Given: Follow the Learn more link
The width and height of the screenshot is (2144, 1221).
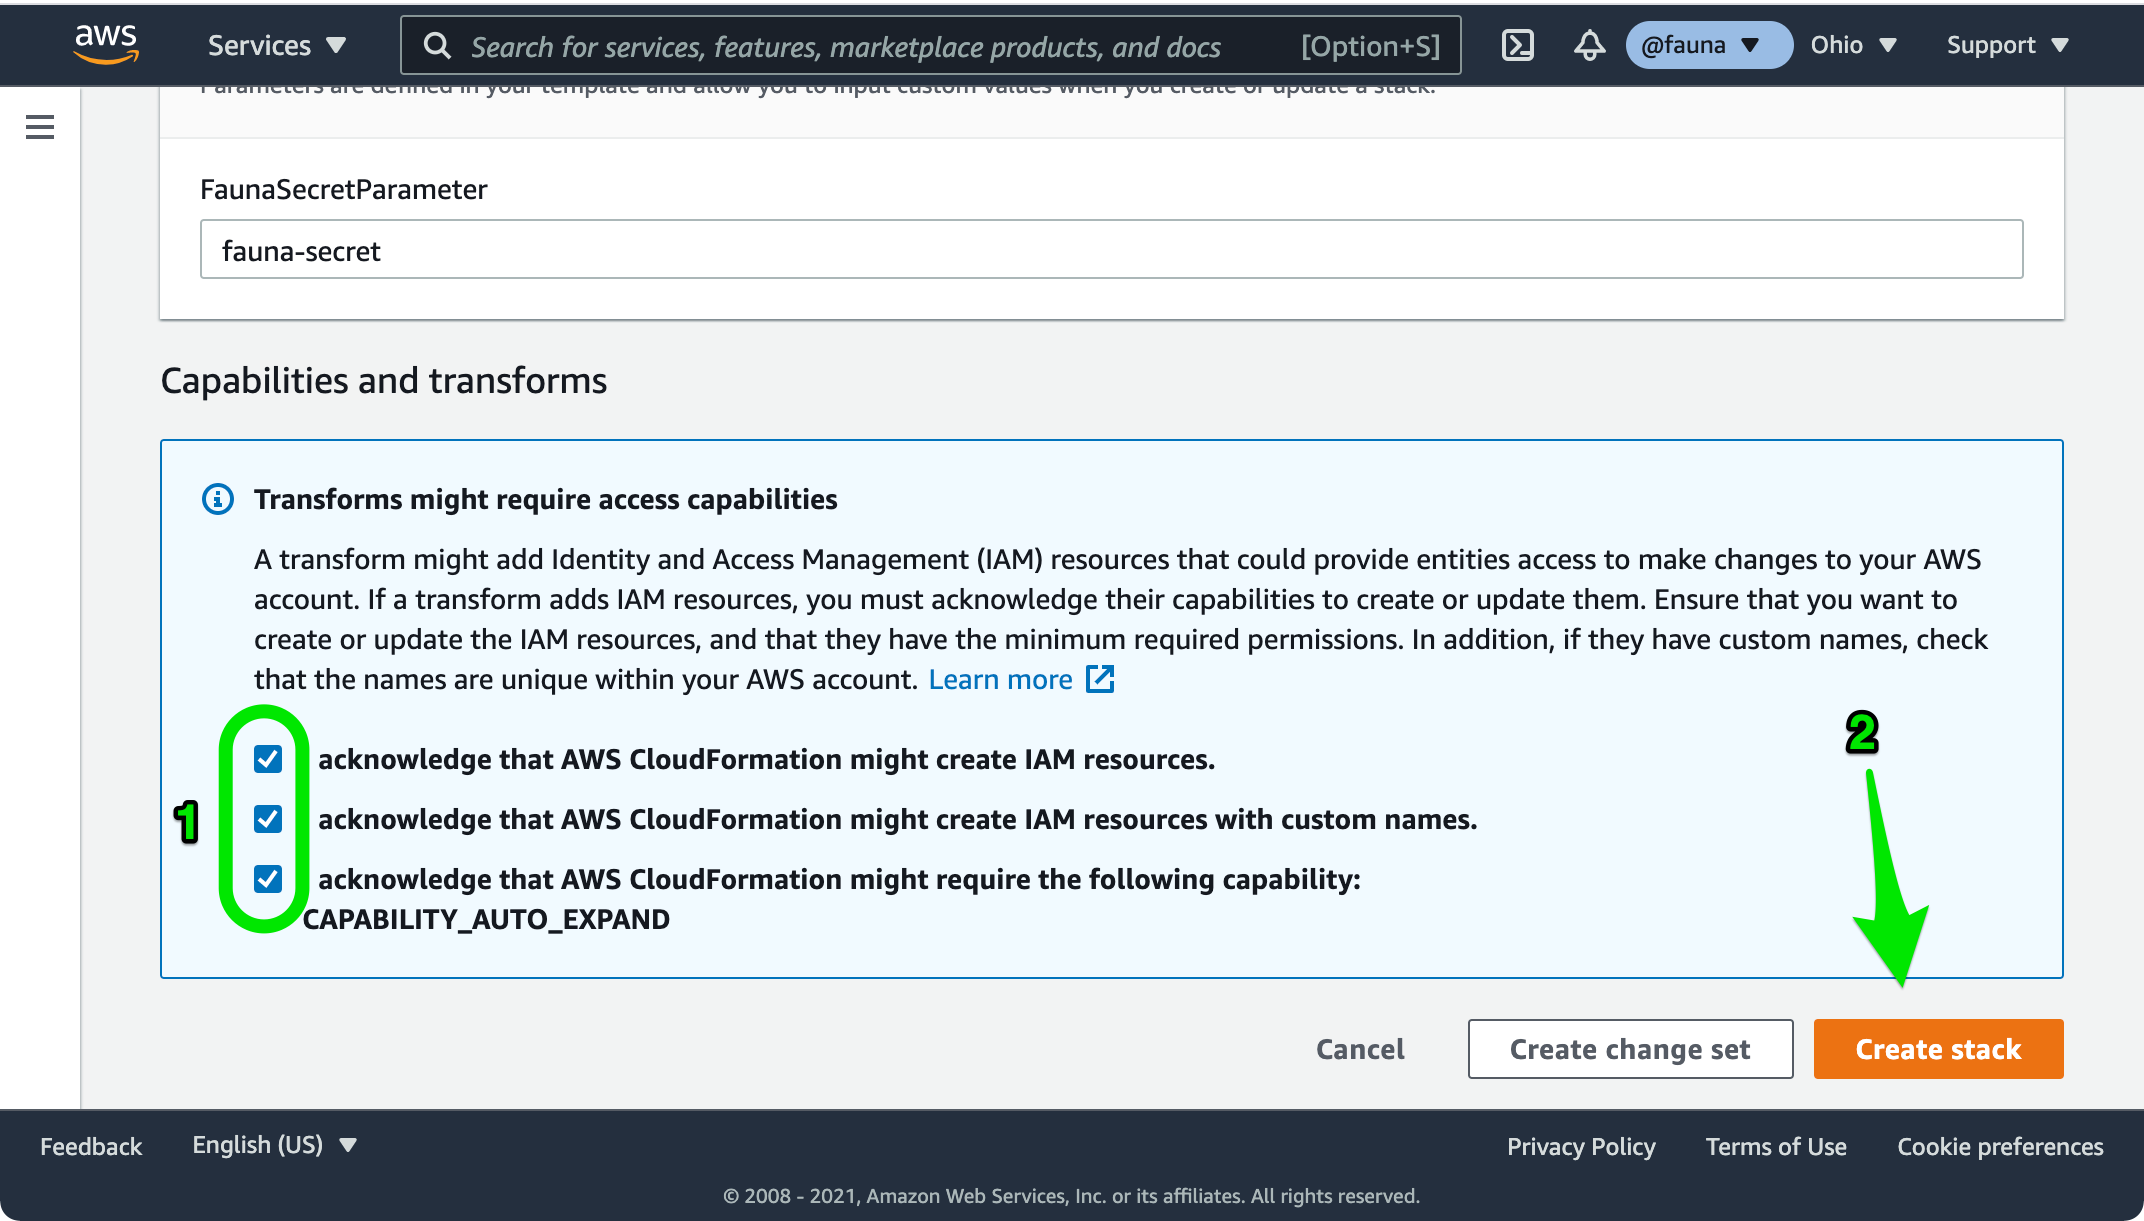Looking at the screenshot, I should [x=1000, y=679].
